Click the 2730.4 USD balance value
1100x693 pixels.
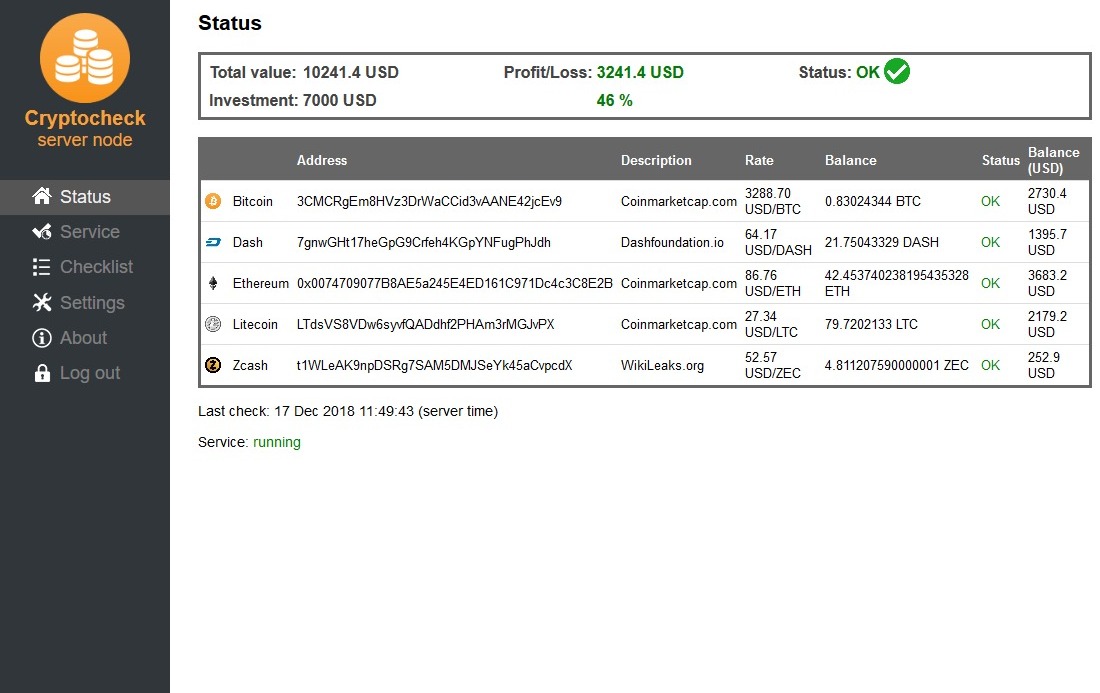click(1047, 201)
